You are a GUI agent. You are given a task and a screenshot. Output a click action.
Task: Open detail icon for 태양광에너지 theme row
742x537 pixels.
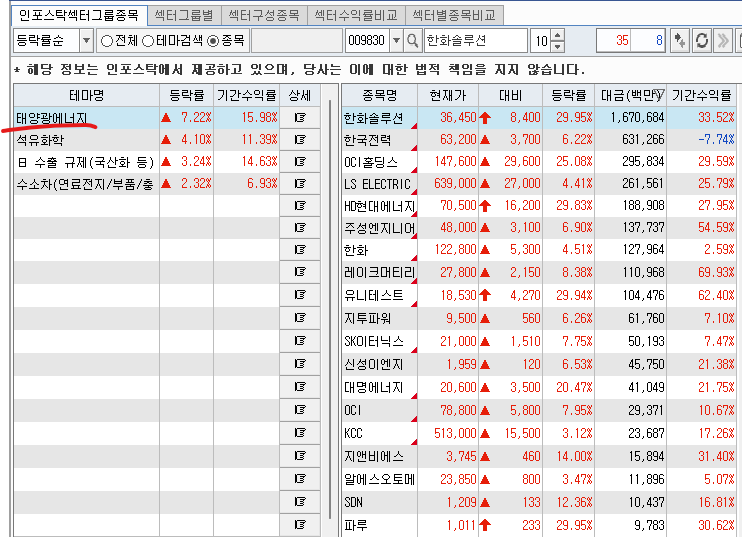[x=300, y=117]
